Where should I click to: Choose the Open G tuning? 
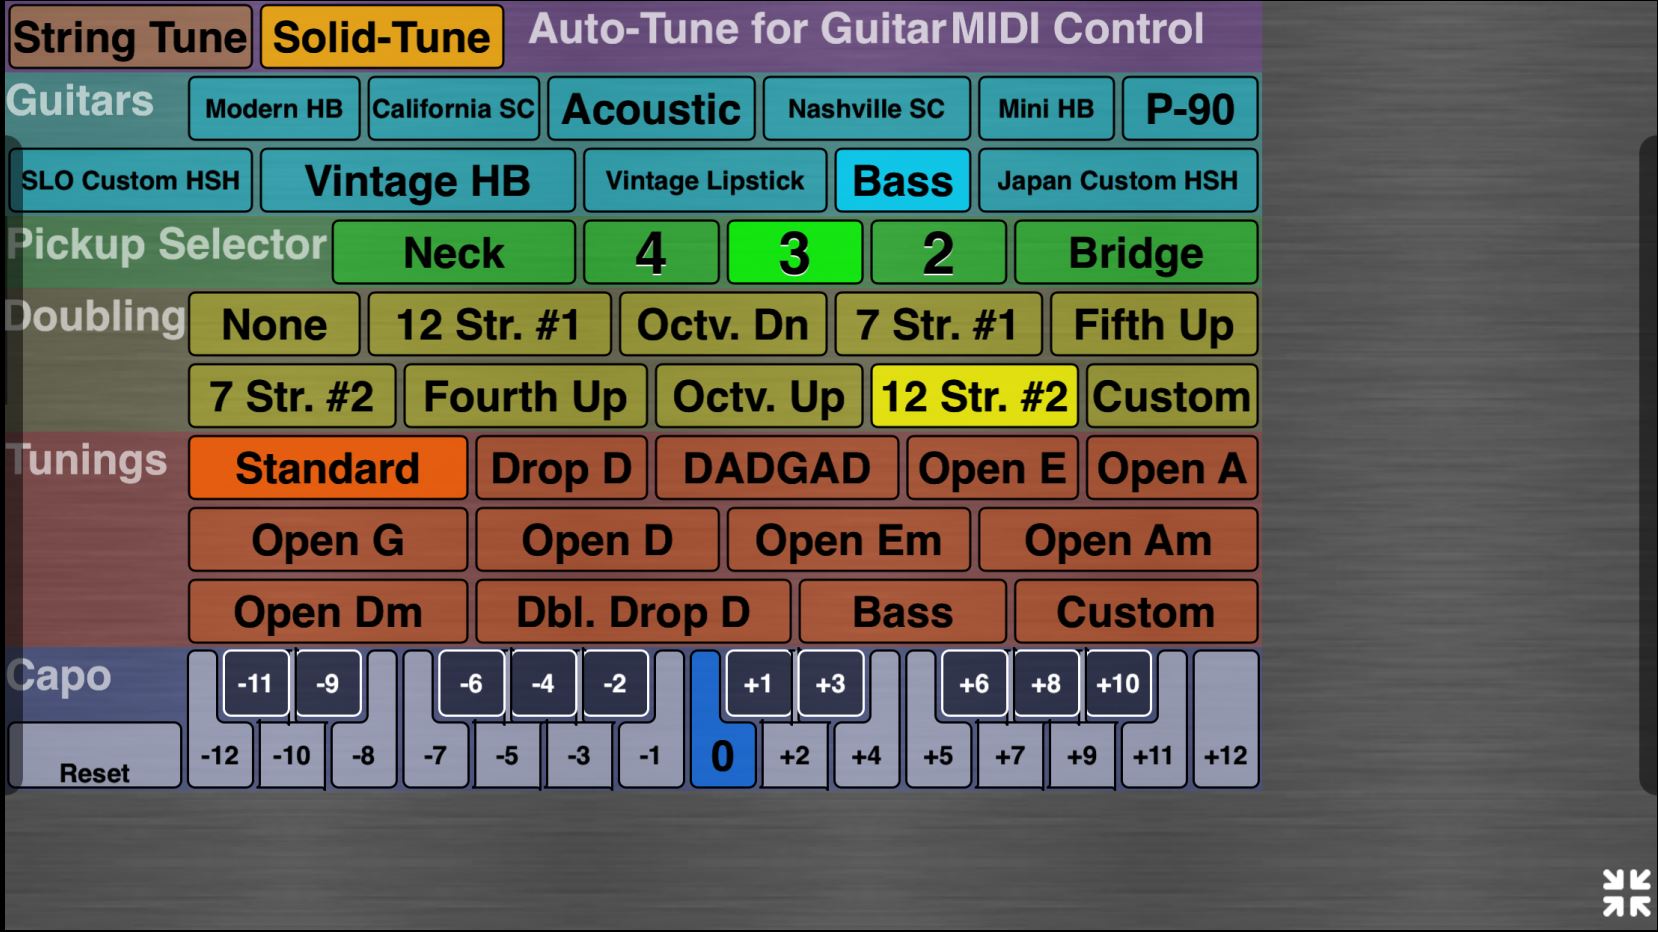(x=328, y=540)
